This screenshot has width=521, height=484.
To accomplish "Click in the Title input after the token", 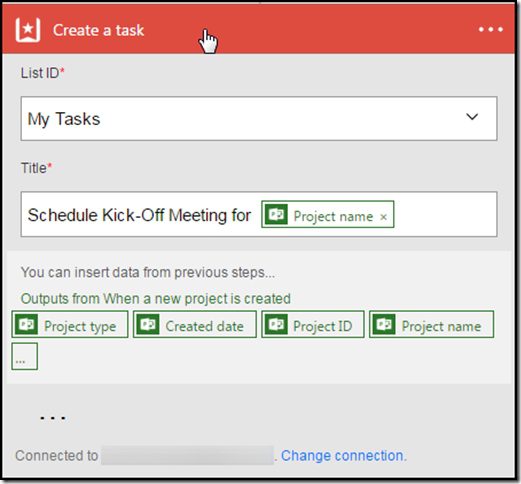I will (x=445, y=214).
